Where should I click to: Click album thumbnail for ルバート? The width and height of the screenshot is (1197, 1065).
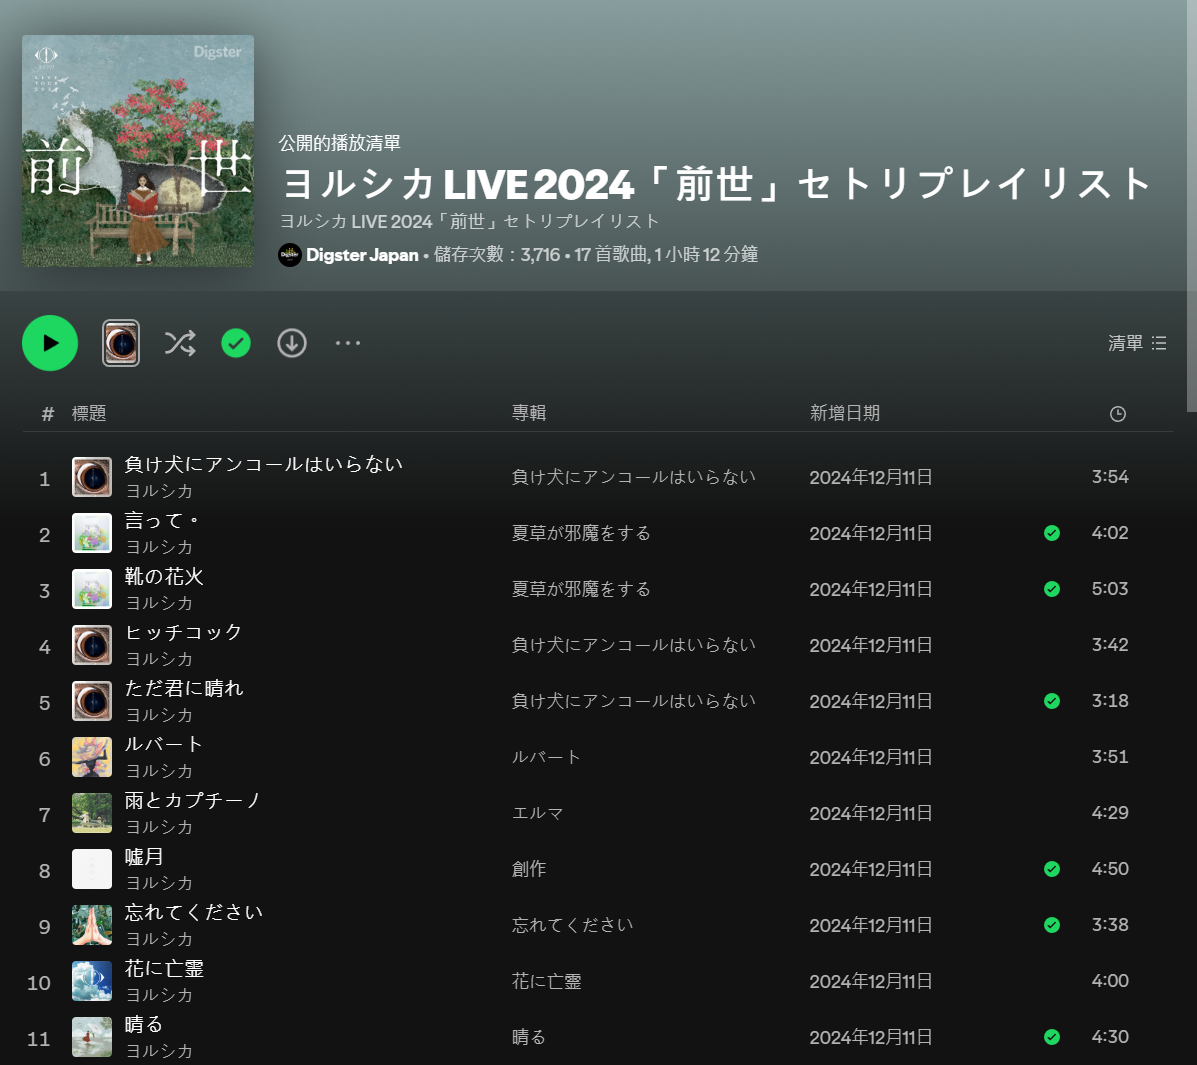tap(92, 757)
